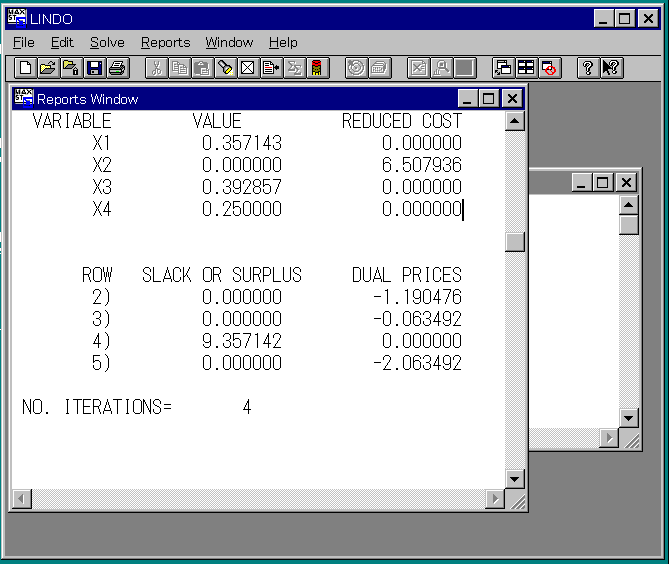The image size is (669, 564).
Task: Create a new model with the New icon
Action: pyautogui.click(x=25, y=68)
